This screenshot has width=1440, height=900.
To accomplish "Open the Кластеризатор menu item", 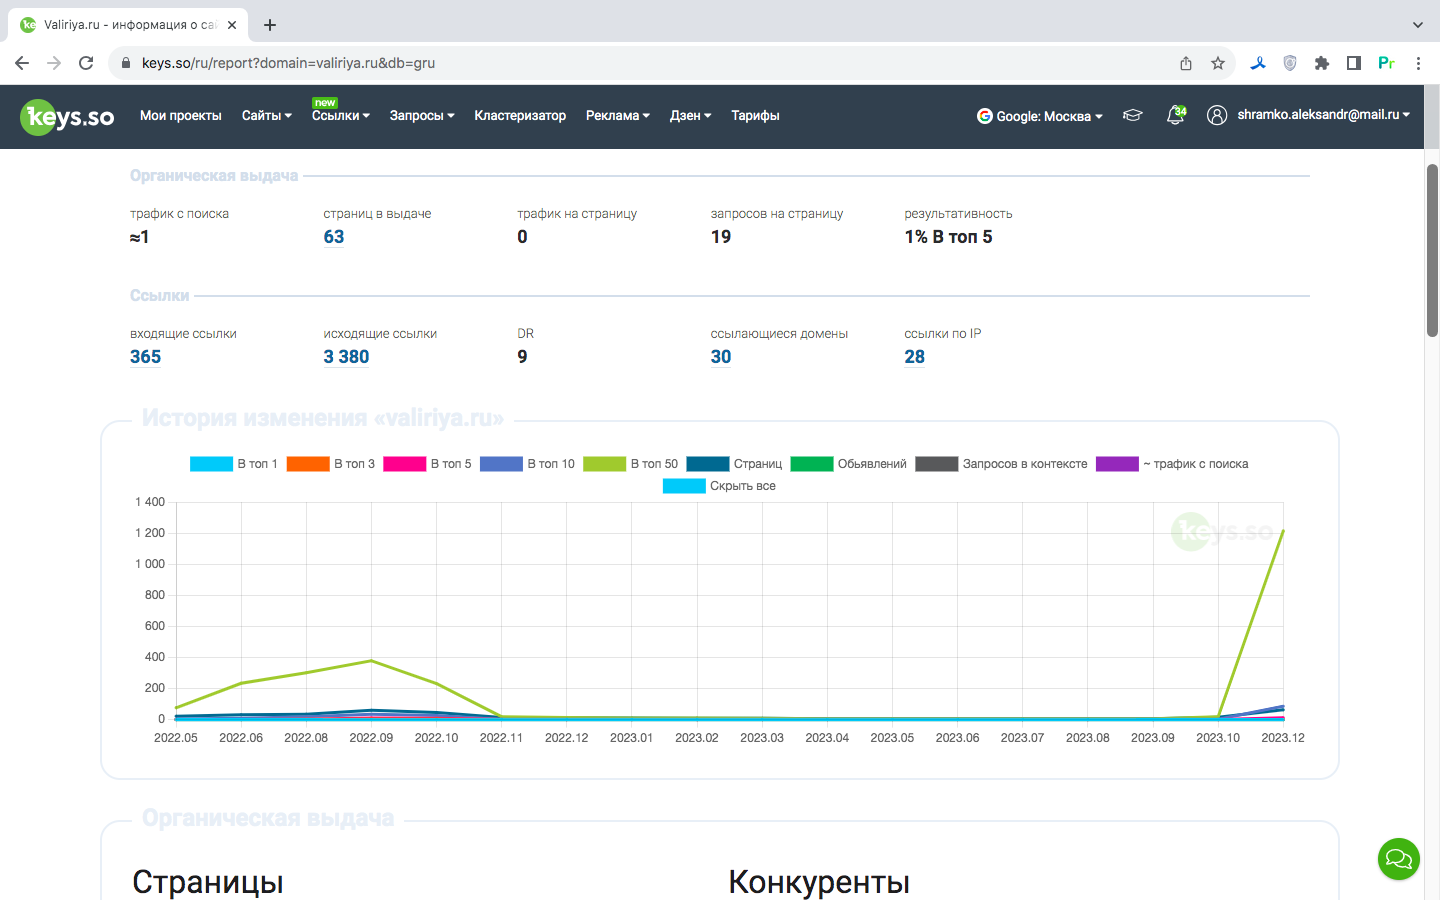I will pyautogui.click(x=520, y=116).
